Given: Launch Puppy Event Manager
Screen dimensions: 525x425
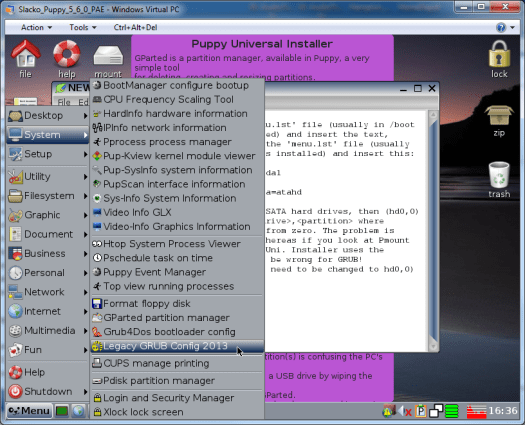Looking at the screenshot, I should [x=177, y=272].
